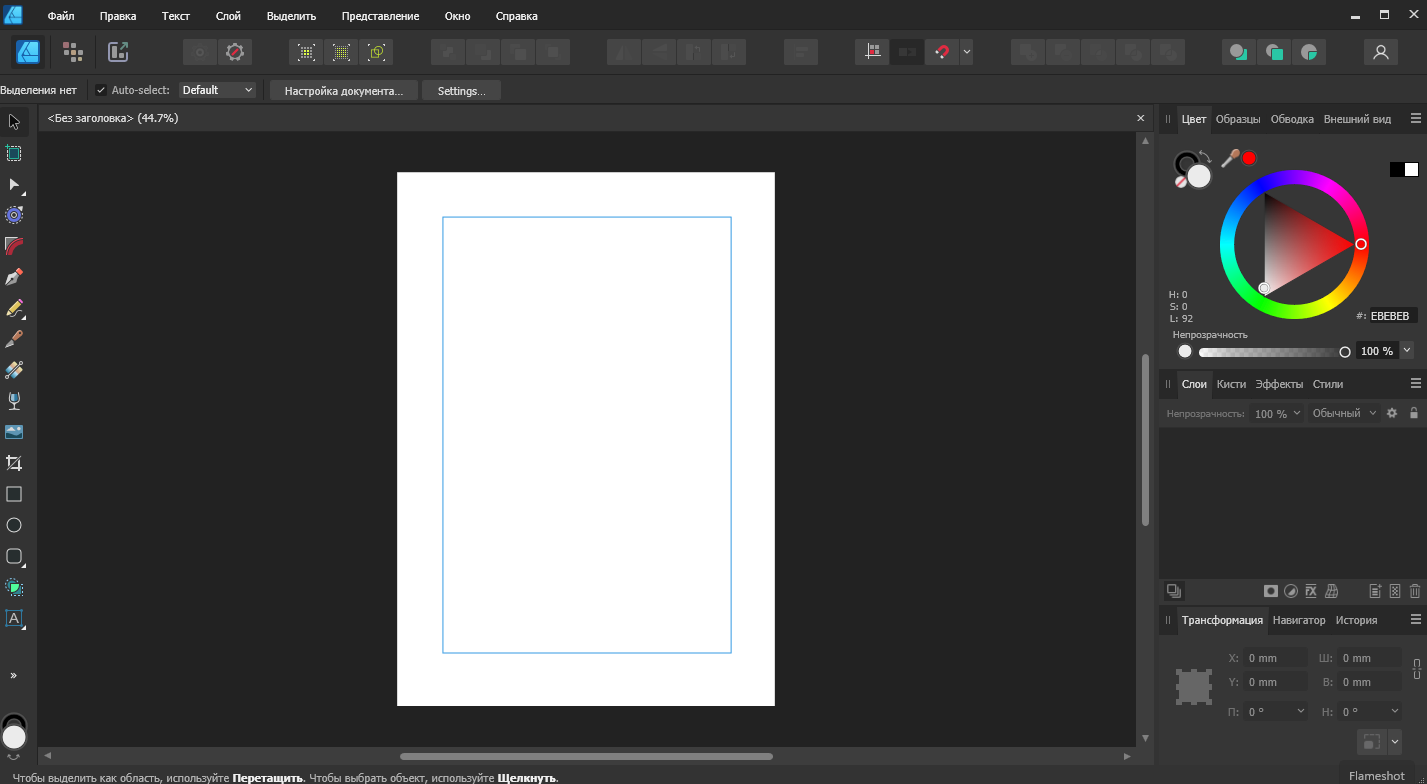The height and width of the screenshot is (784, 1427).
Task: Switch to Export Persona
Action: [x=119, y=52]
